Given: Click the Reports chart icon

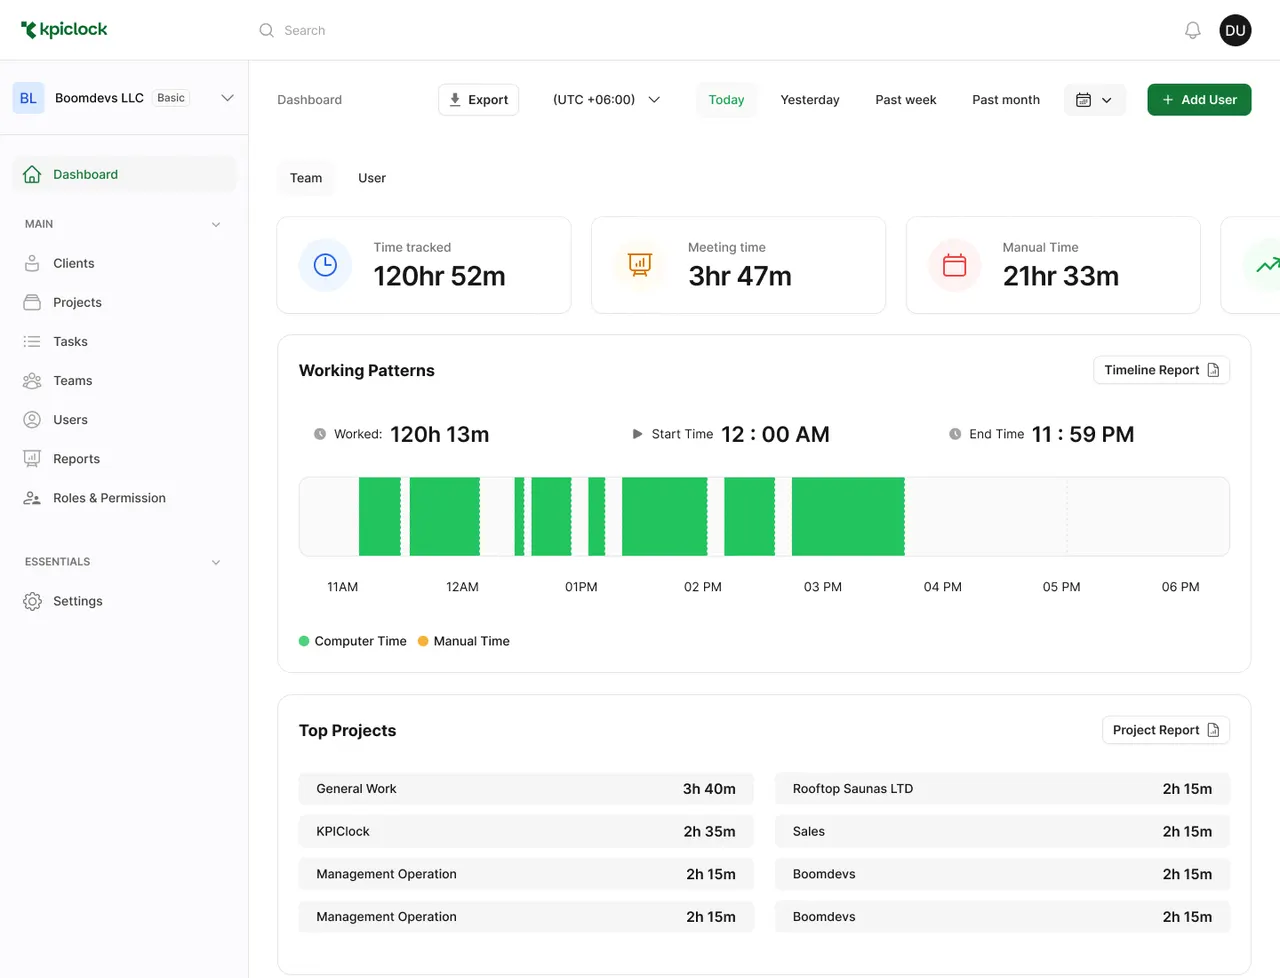Looking at the screenshot, I should [32, 458].
